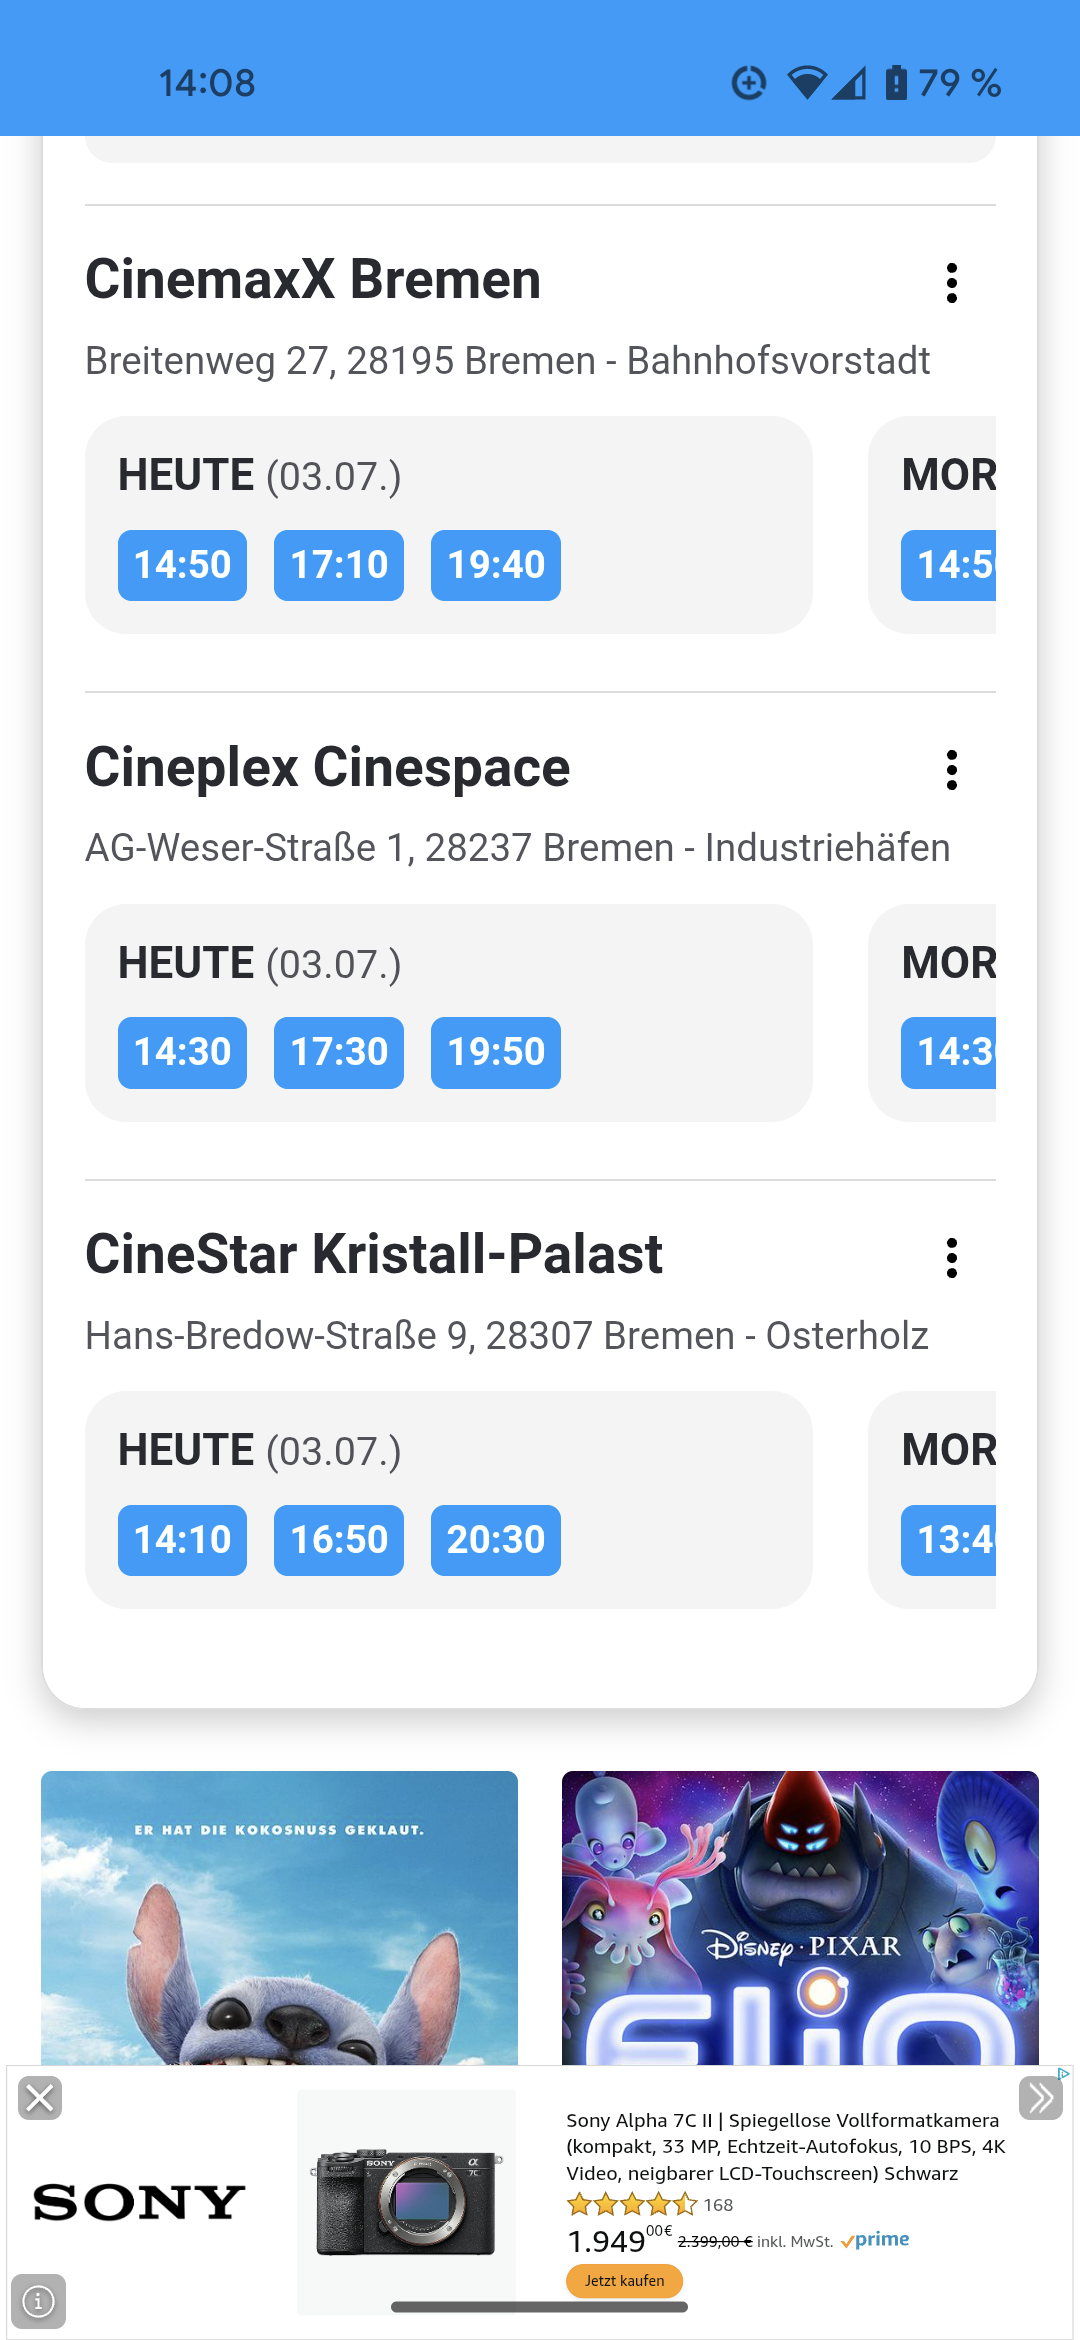Book 19:50 showing at Cineplex Cinespace
Image resolution: width=1080 pixels, height=2340 pixels.
click(x=496, y=1053)
